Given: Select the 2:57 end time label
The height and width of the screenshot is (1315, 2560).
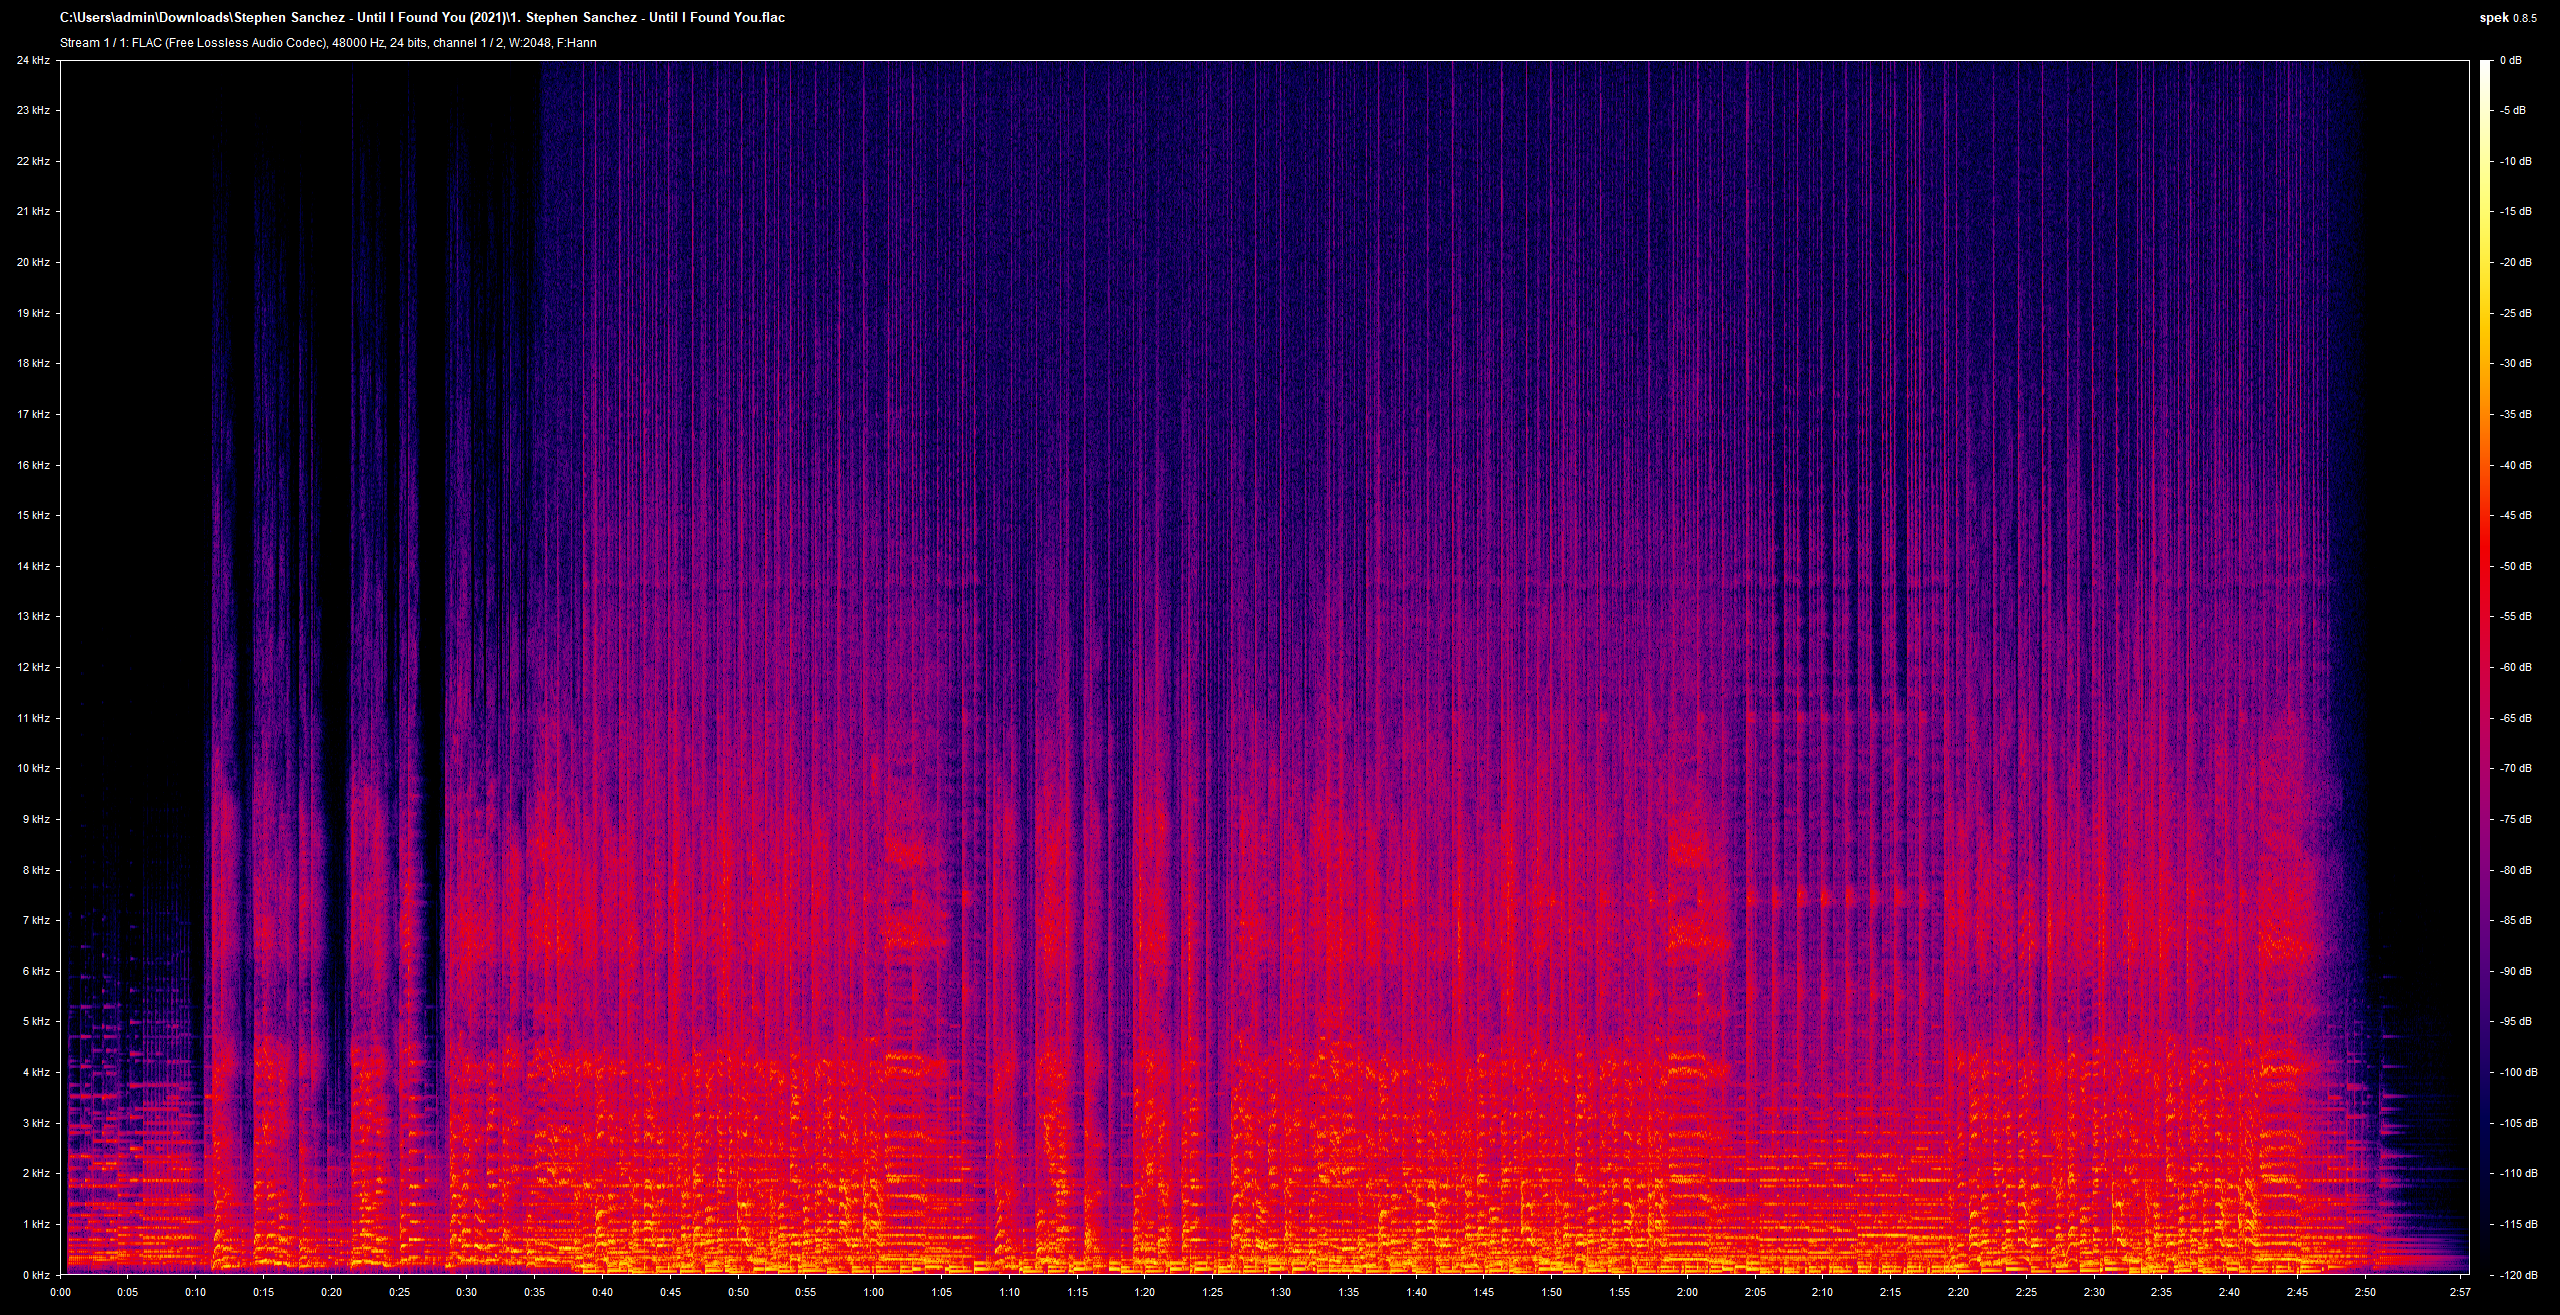Looking at the screenshot, I should coord(2459,1292).
